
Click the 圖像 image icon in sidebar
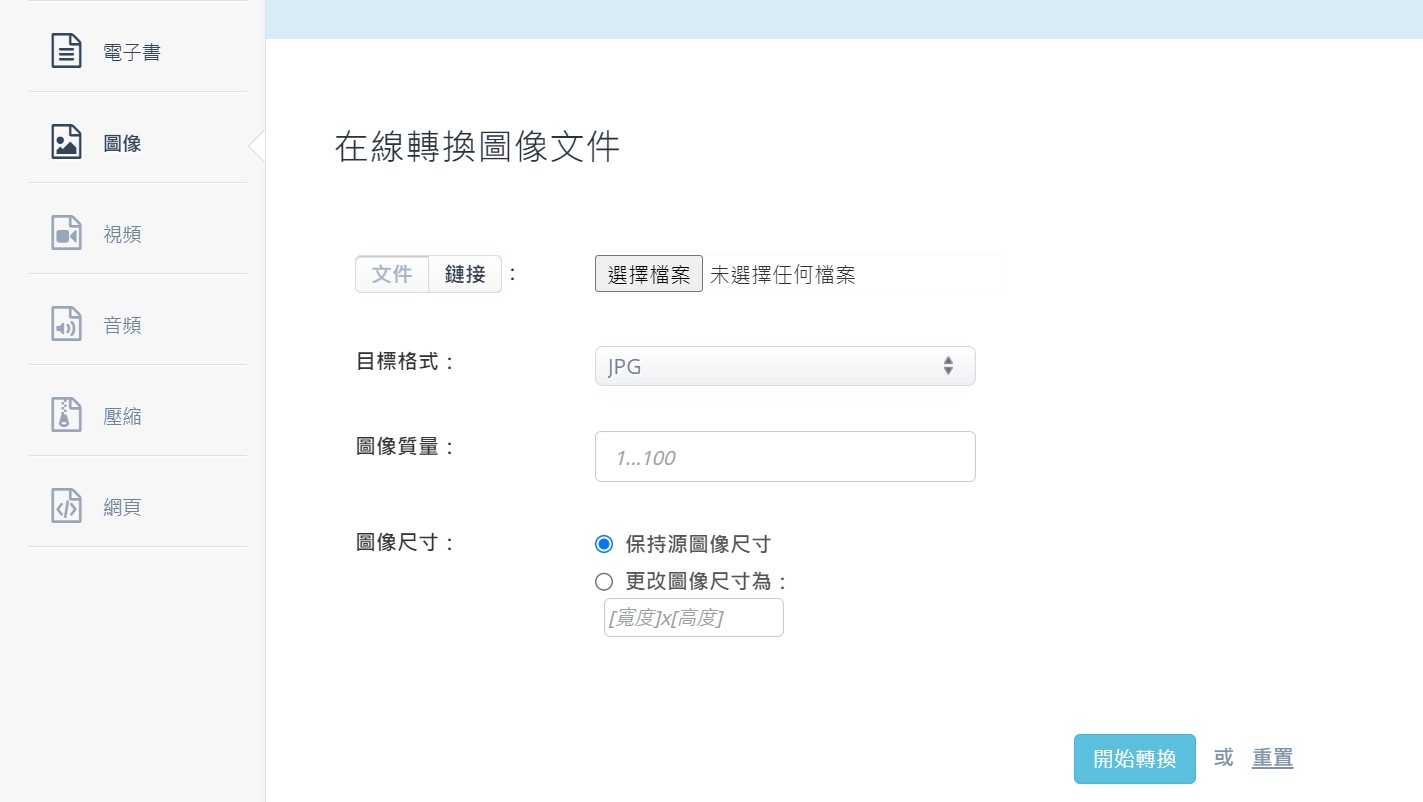(66, 142)
